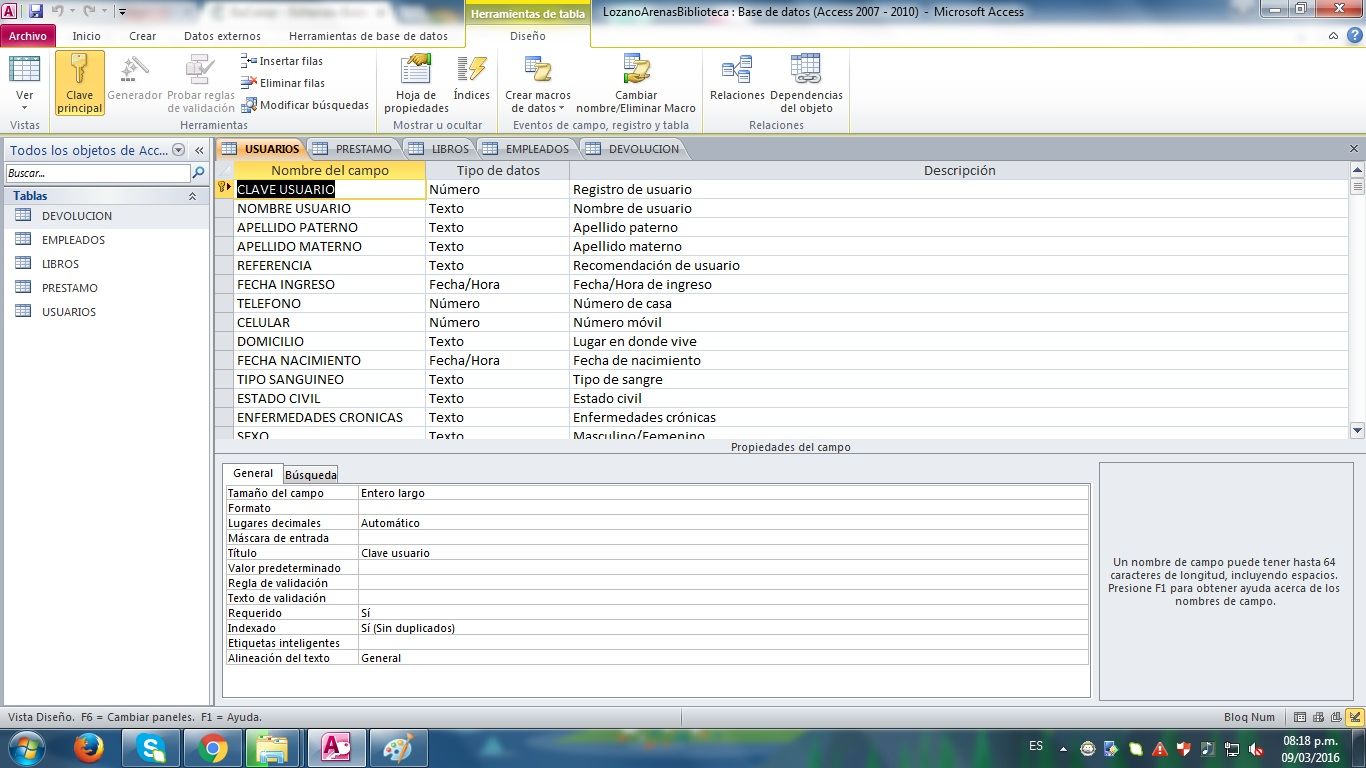The width and height of the screenshot is (1366, 768).
Task: Open the Archivo menu tab
Action: pyautogui.click(x=28, y=36)
